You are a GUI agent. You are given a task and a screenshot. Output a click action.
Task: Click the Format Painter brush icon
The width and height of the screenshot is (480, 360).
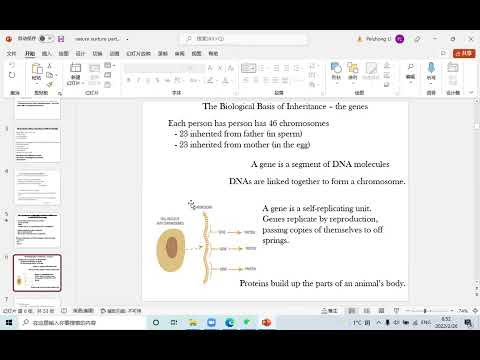(50, 84)
